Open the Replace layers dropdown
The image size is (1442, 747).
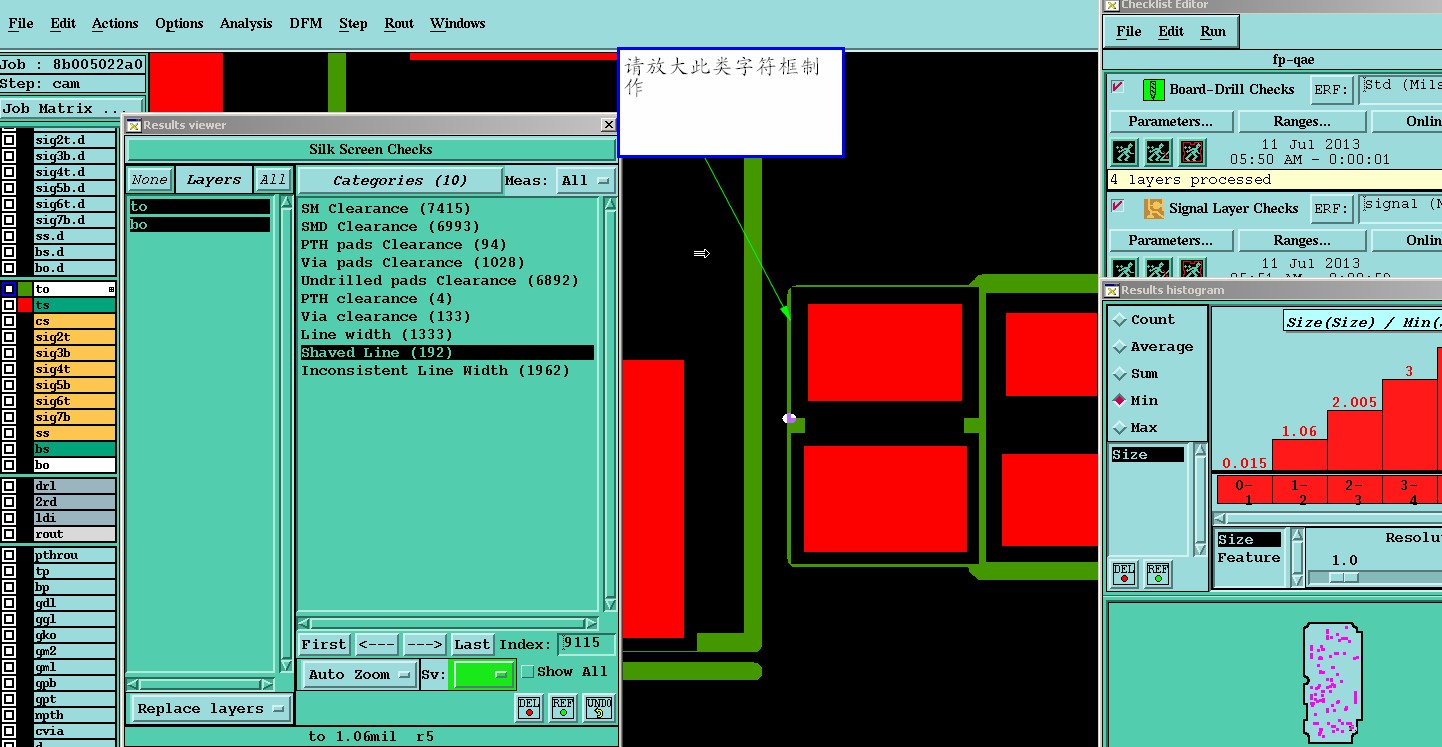coord(211,709)
